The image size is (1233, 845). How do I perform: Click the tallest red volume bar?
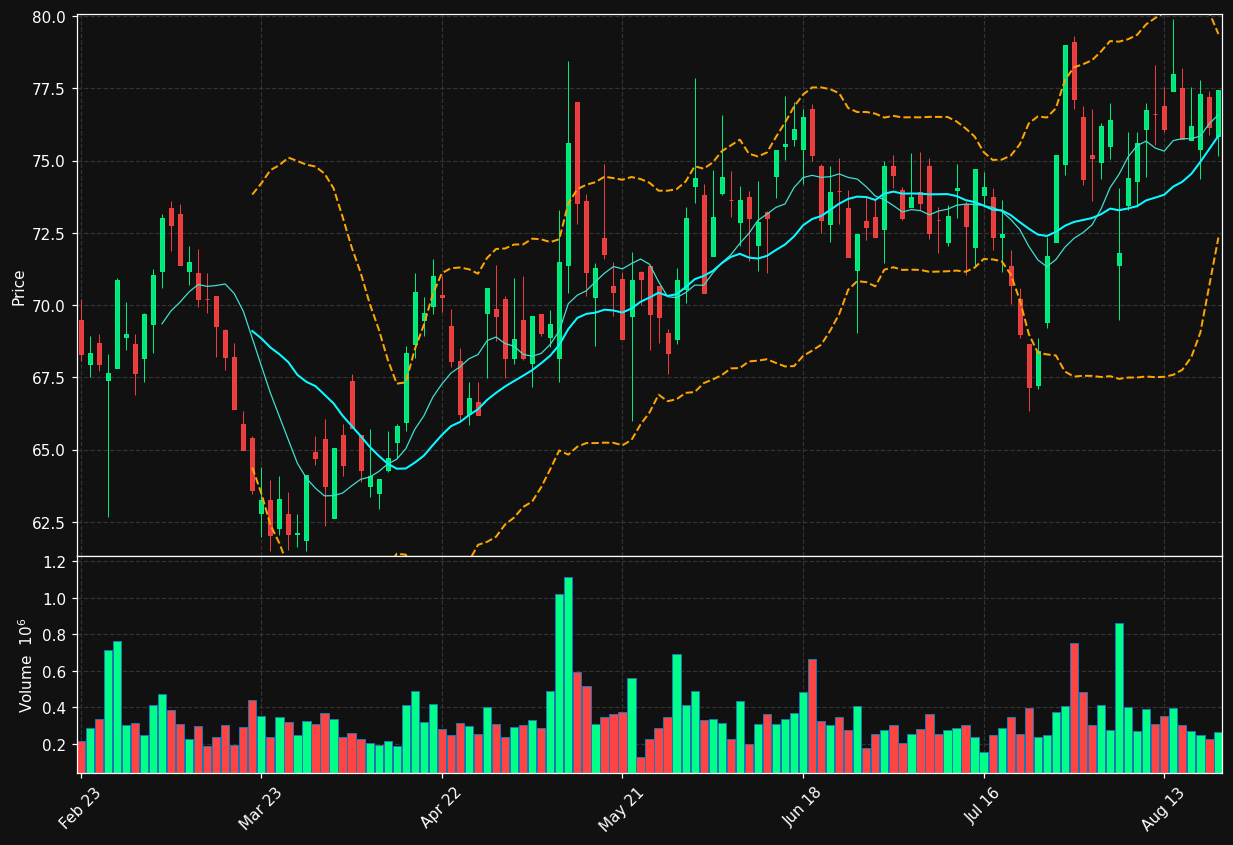tap(1074, 708)
